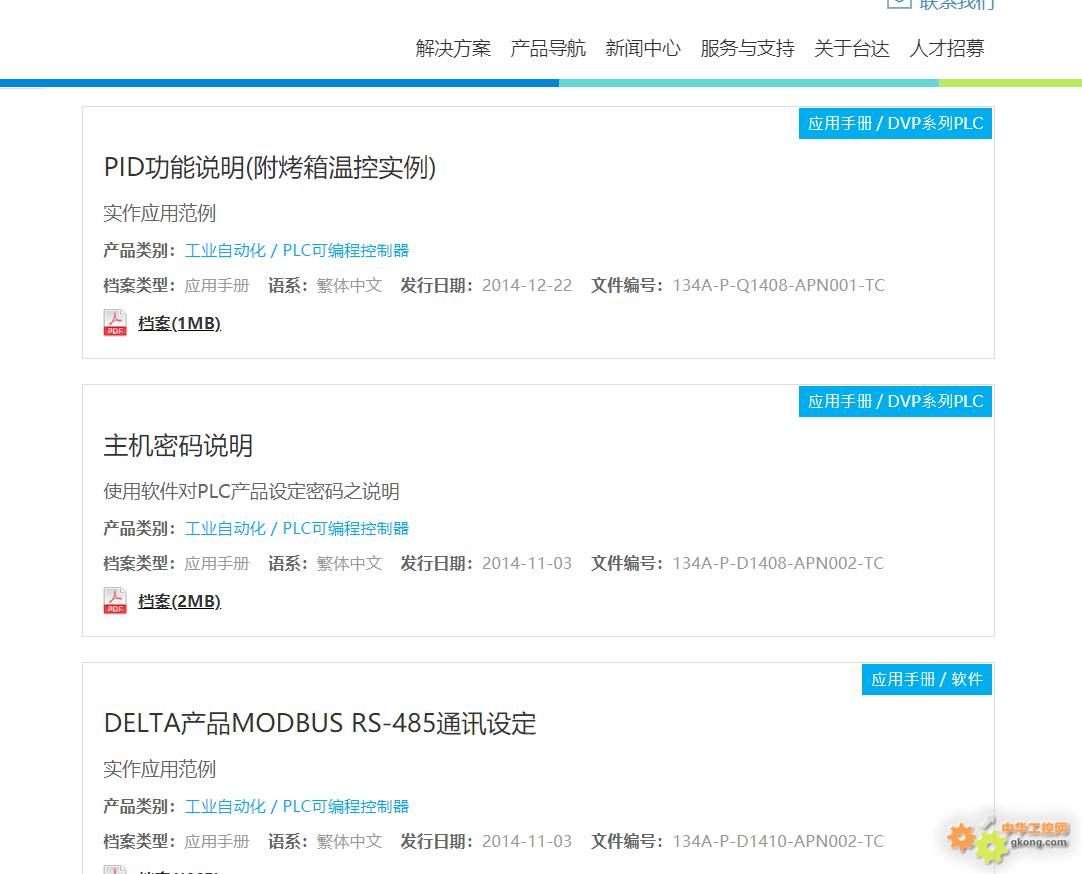Download 档案(2MB) for 主机密码说明

click(179, 601)
